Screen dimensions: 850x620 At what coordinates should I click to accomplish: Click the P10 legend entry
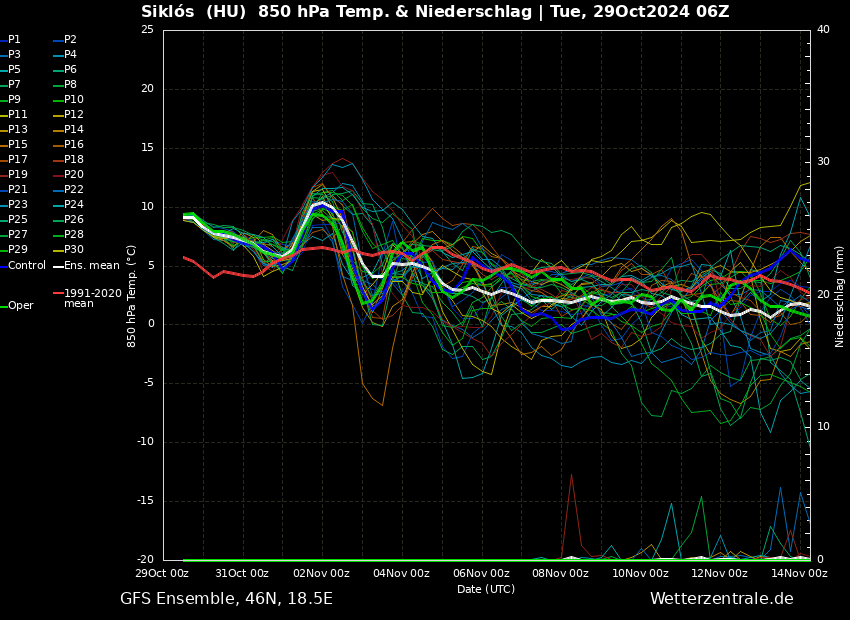tap(74, 100)
